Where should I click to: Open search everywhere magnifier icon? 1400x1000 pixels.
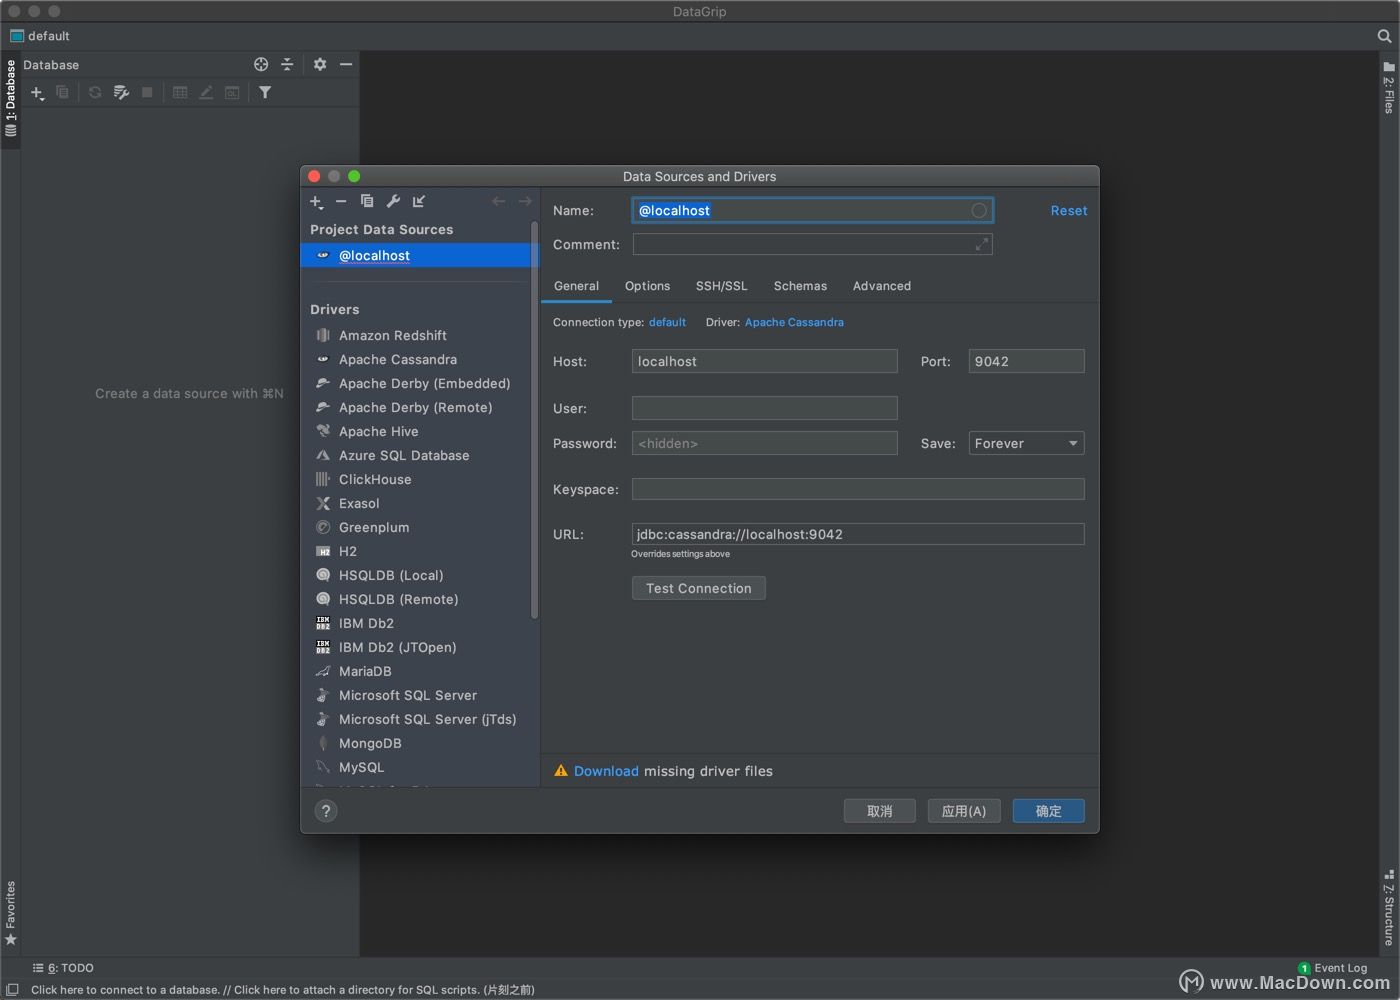click(x=1384, y=36)
